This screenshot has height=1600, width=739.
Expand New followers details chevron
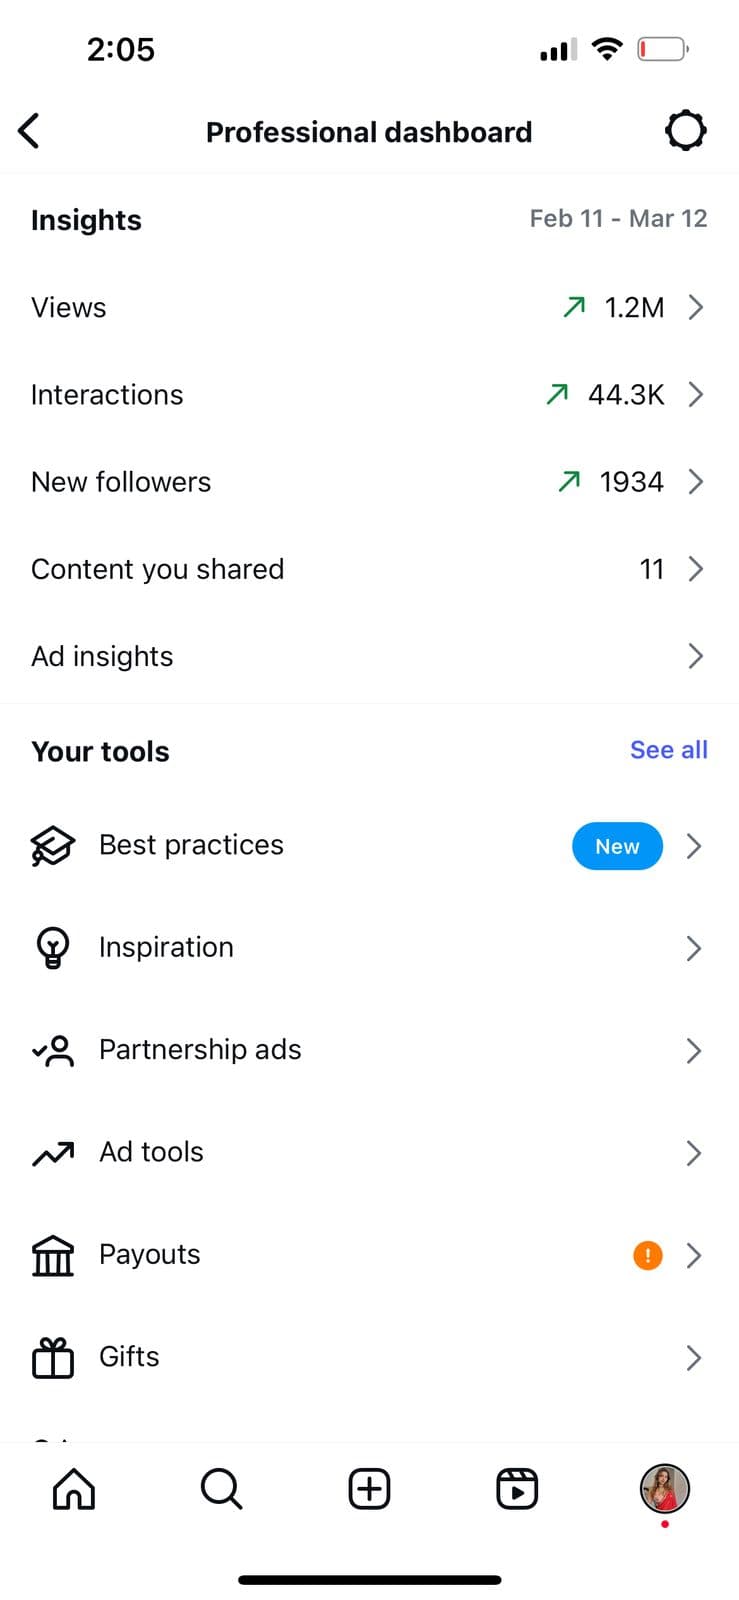point(696,482)
